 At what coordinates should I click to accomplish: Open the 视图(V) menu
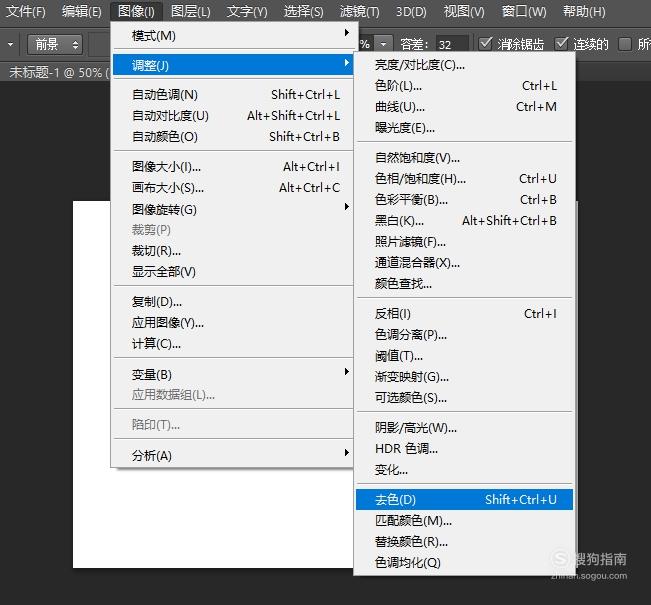pyautogui.click(x=464, y=11)
